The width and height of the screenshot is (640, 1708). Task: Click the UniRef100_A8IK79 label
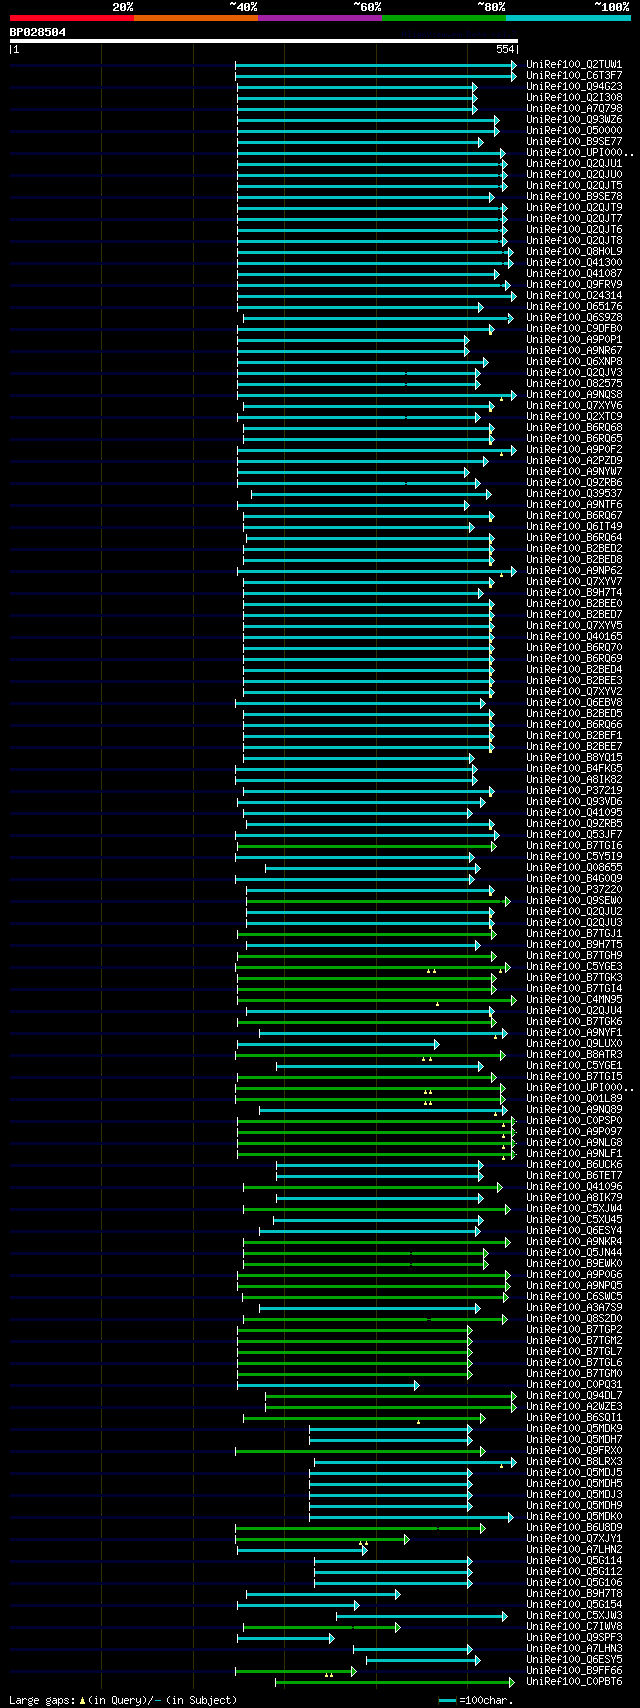(x=574, y=1197)
